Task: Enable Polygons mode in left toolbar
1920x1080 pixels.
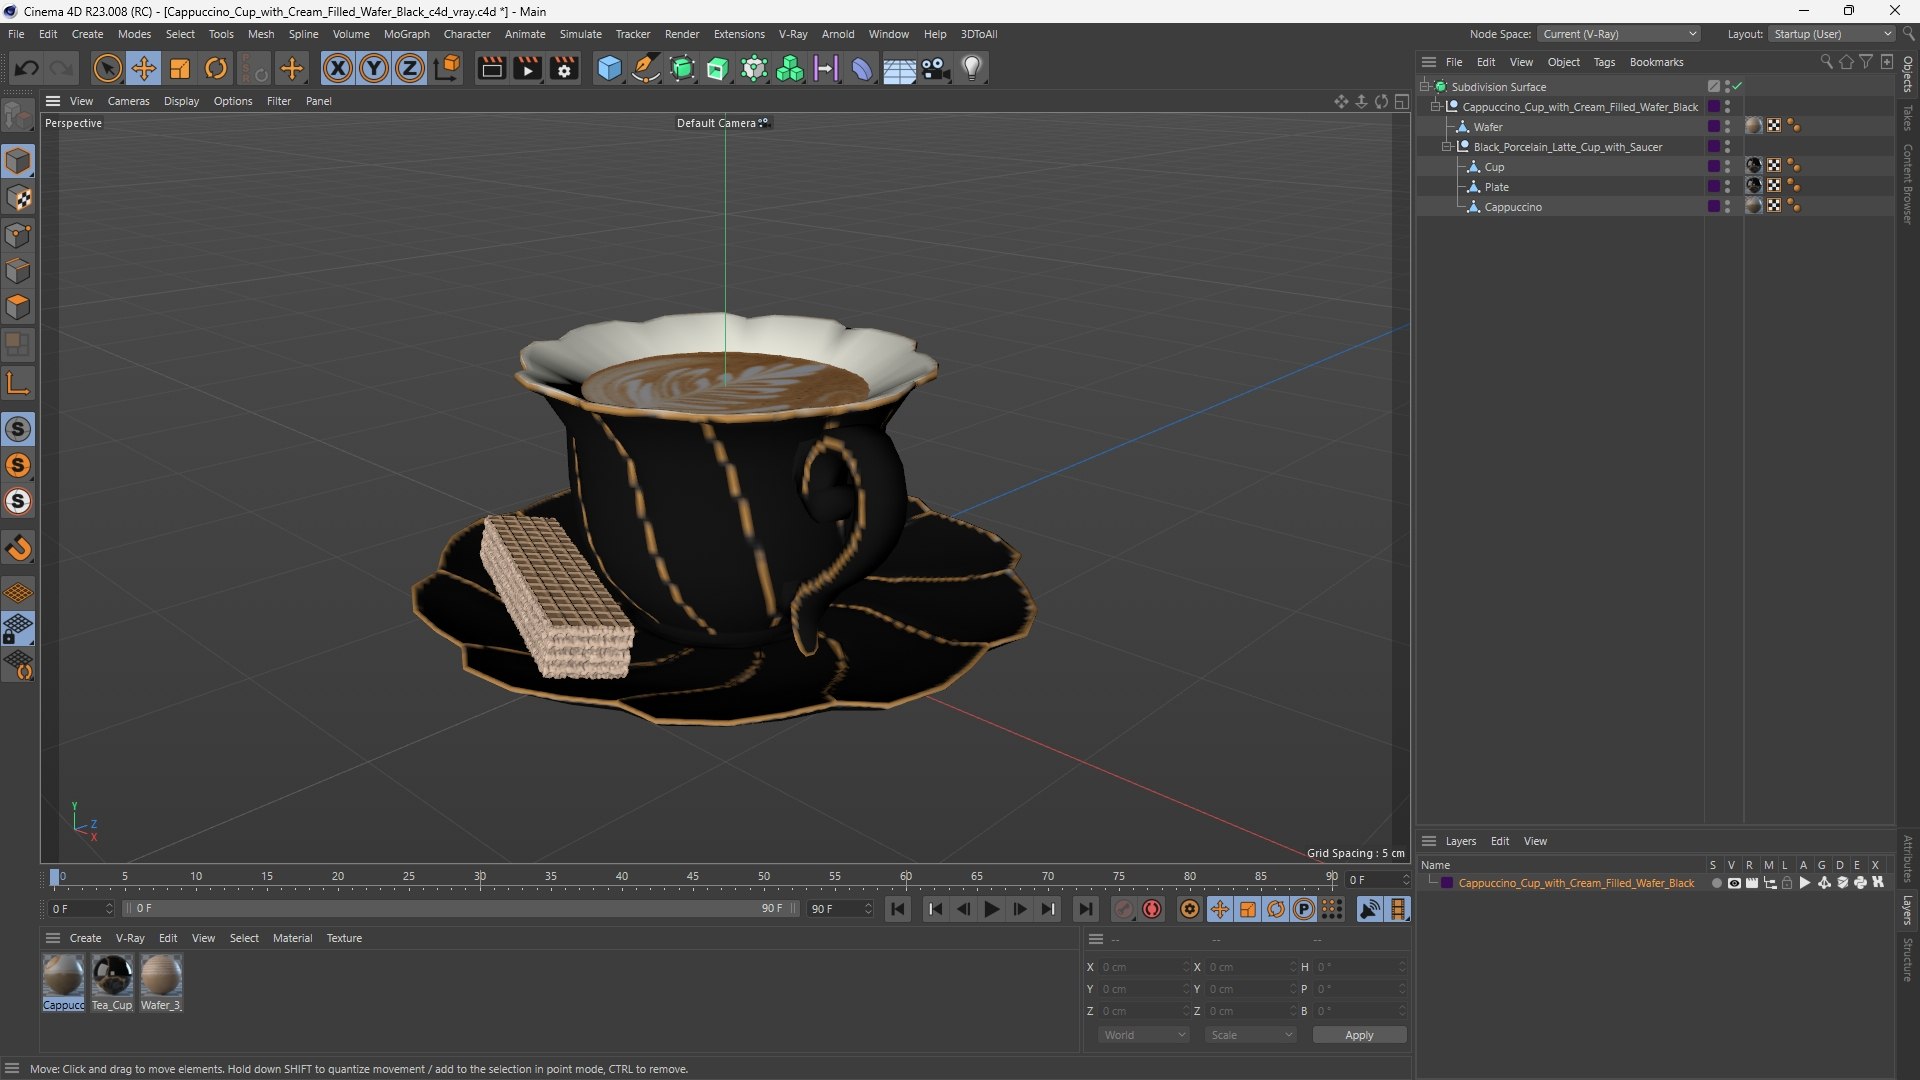Action: click(18, 307)
